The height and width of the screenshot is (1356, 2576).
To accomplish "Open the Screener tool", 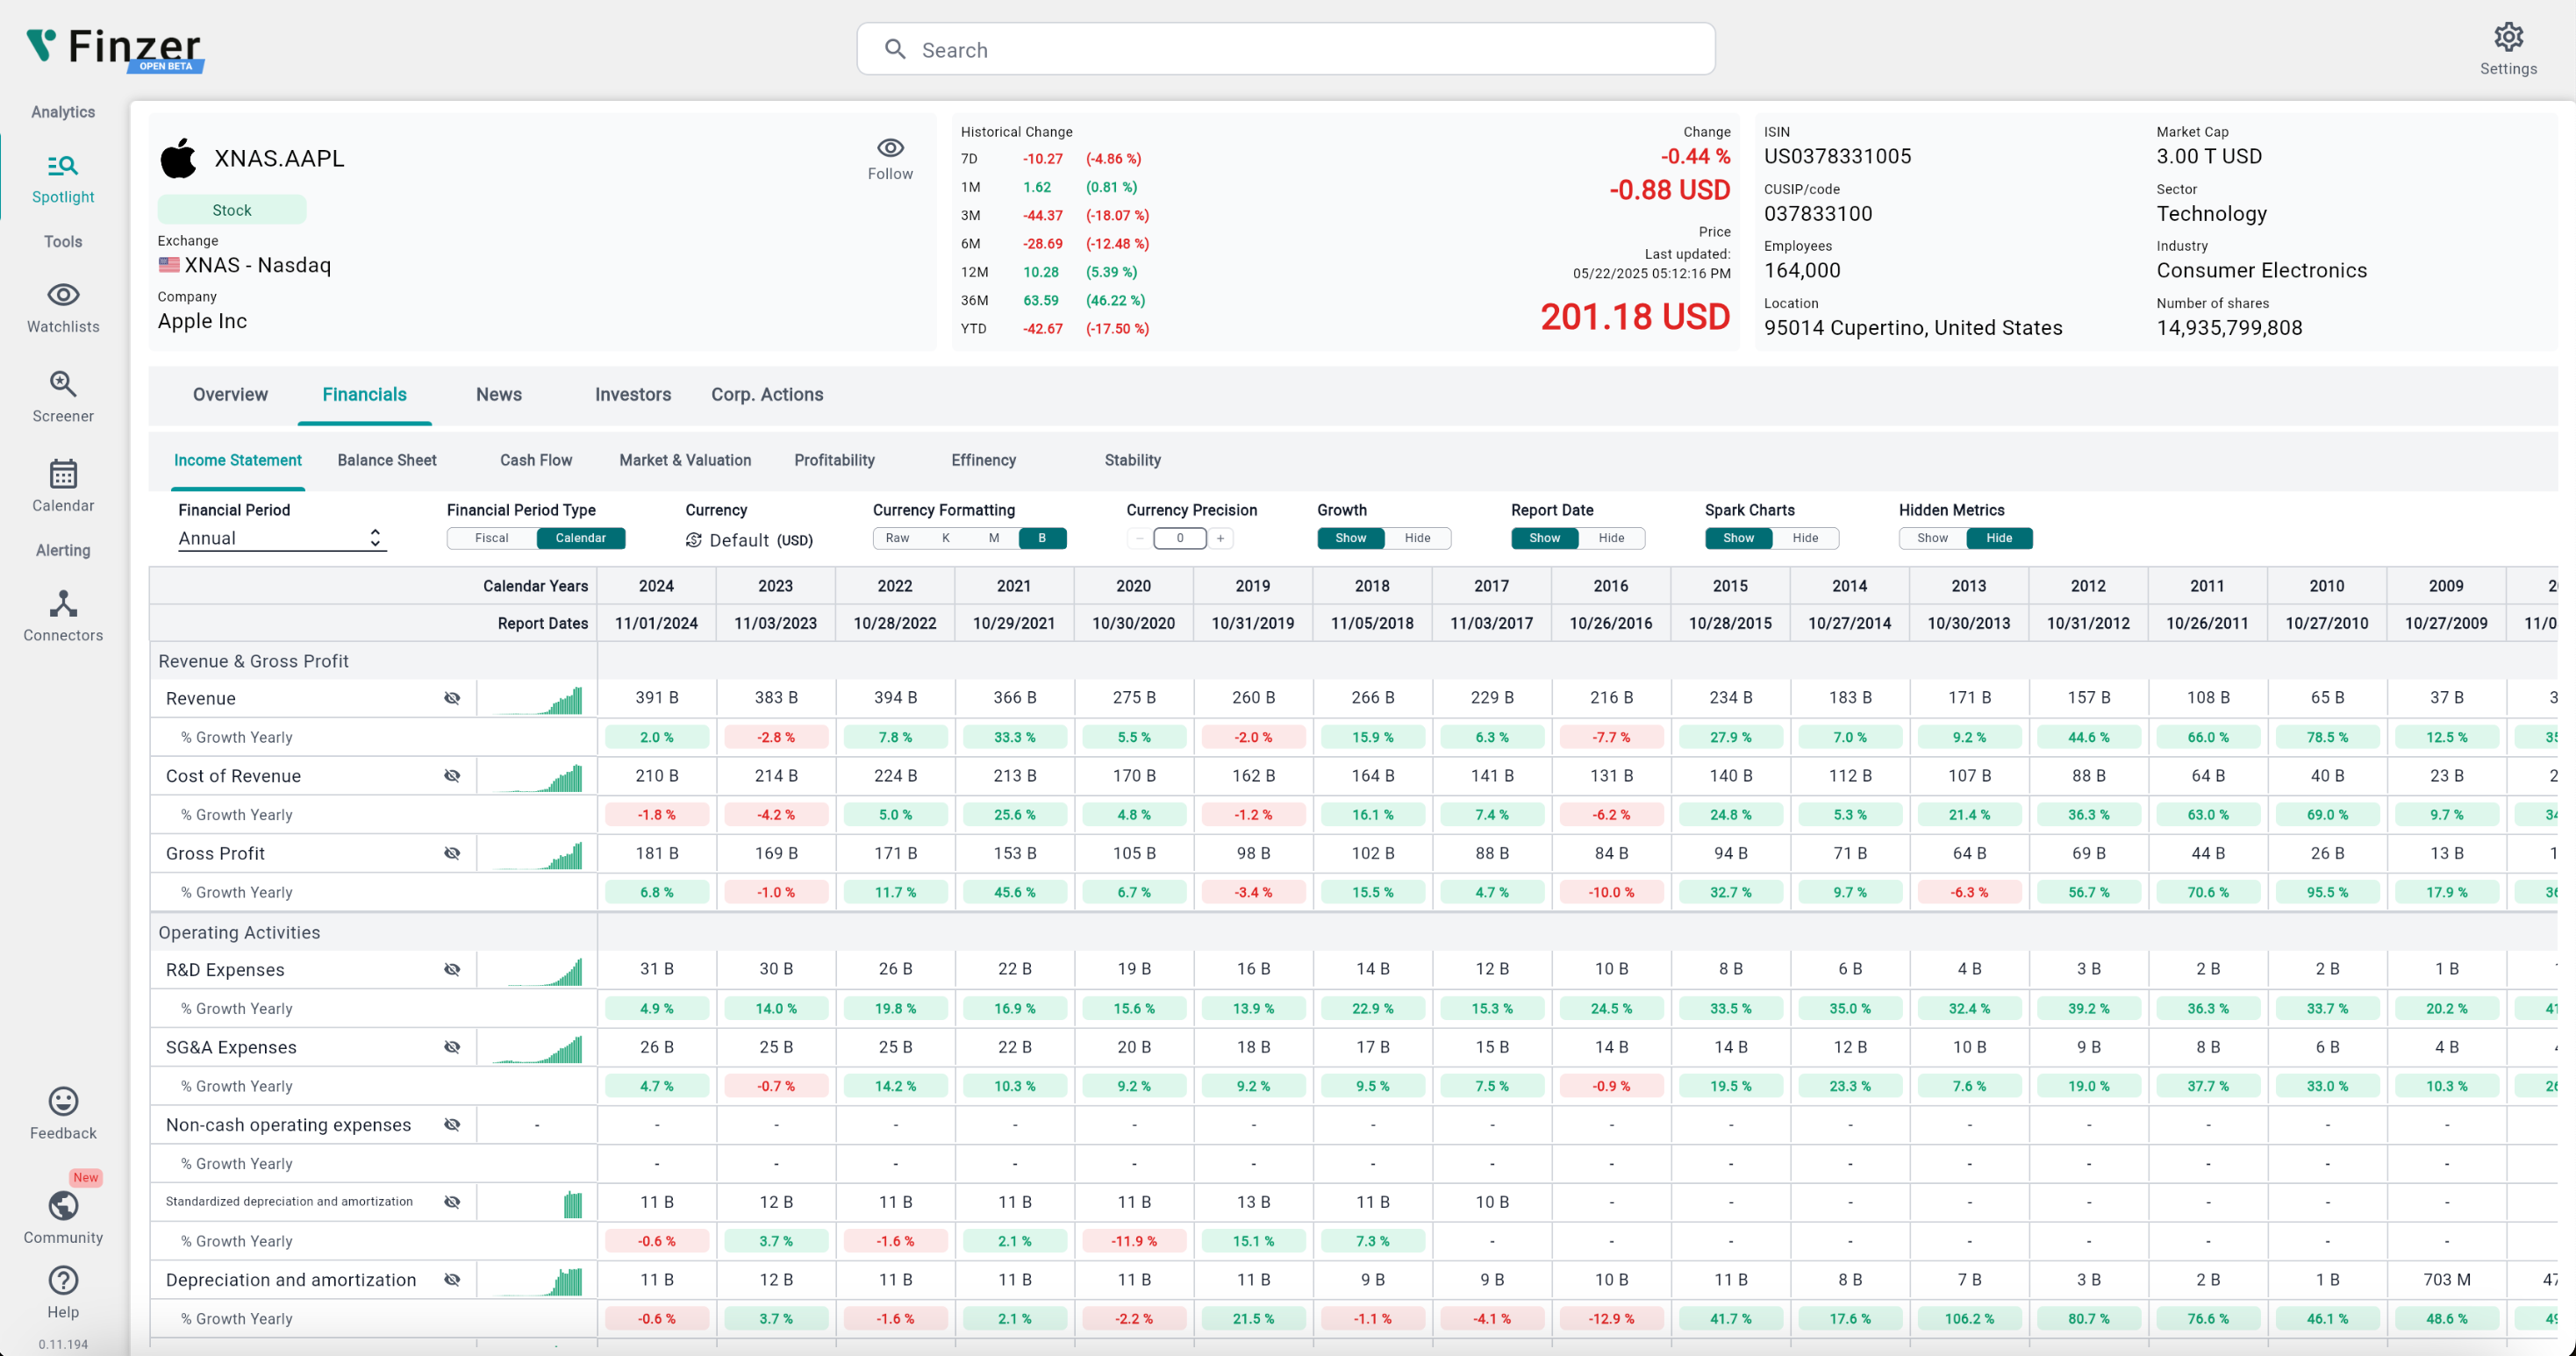I will pos(63,397).
